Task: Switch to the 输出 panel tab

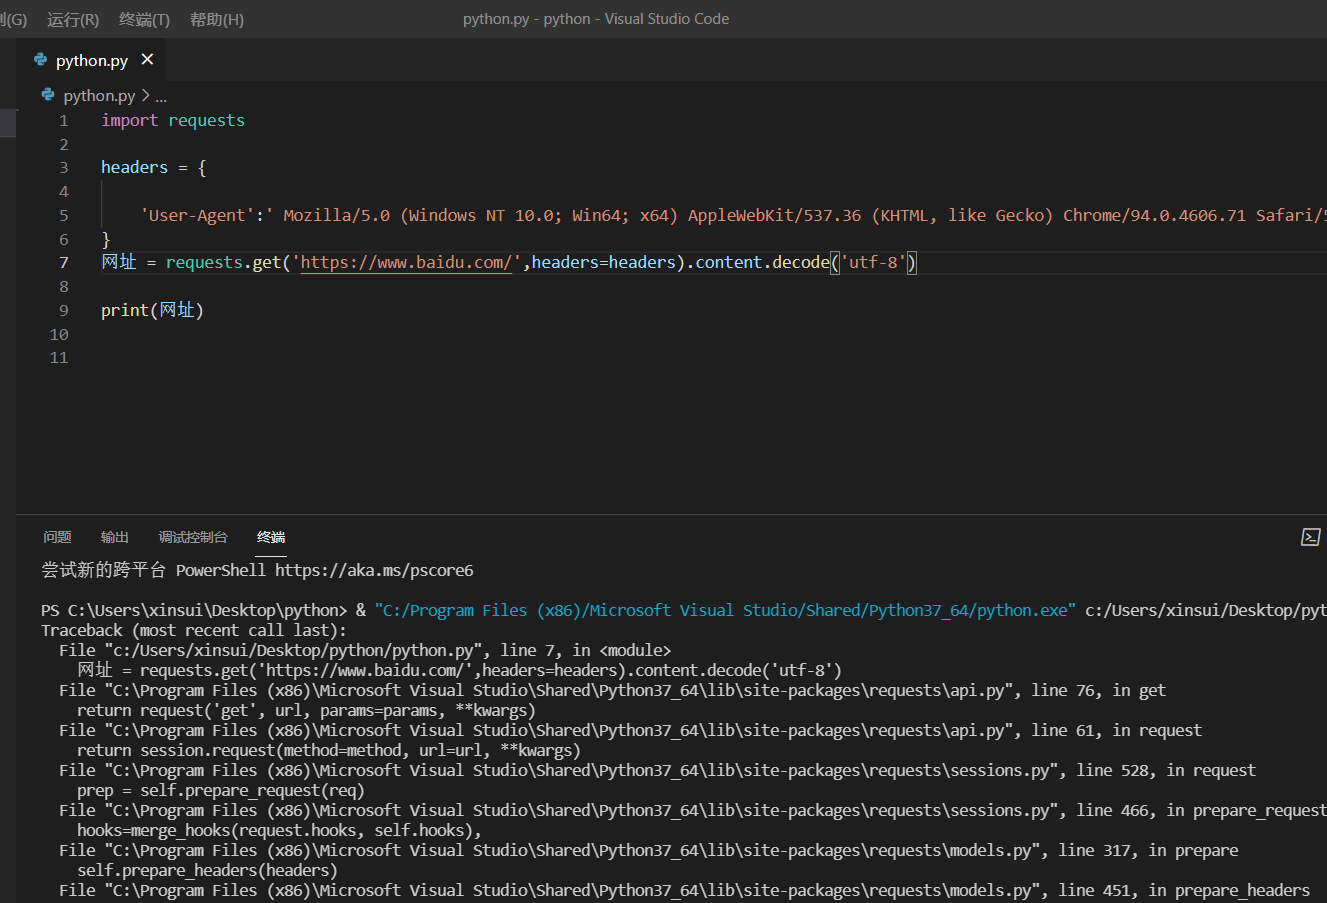Action: point(115,537)
